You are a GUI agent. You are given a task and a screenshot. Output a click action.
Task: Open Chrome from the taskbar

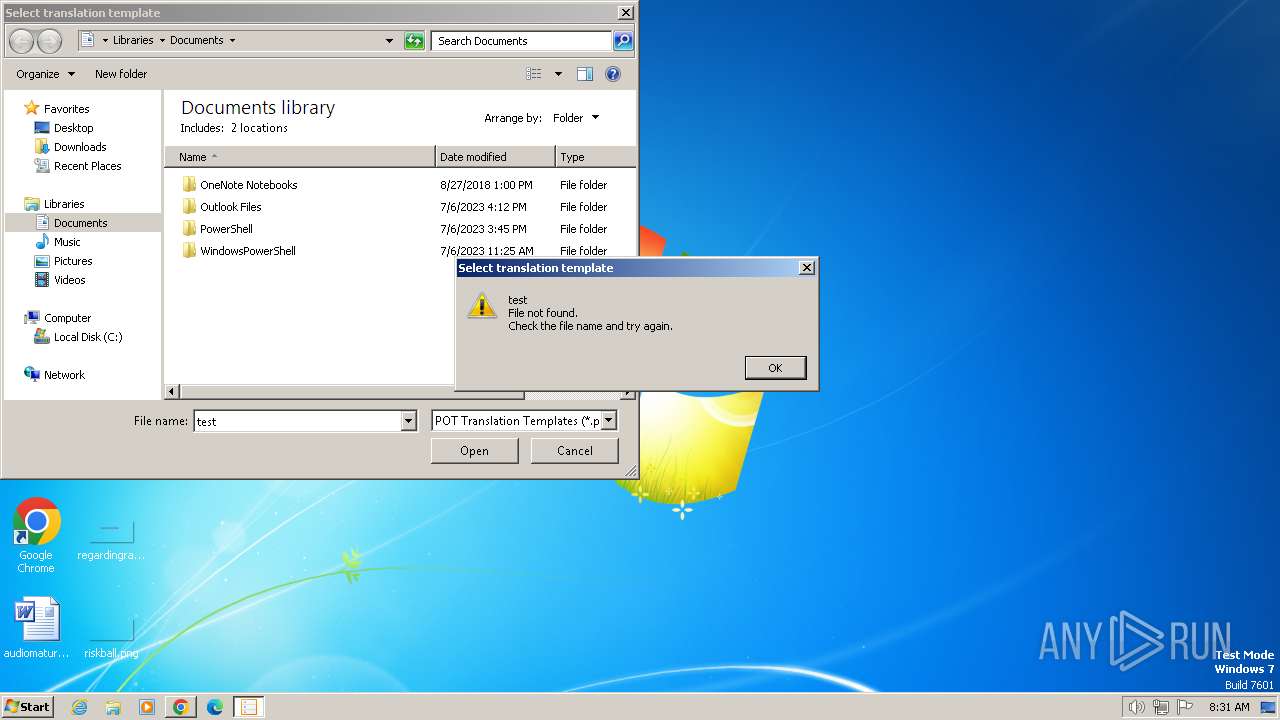pyautogui.click(x=181, y=707)
